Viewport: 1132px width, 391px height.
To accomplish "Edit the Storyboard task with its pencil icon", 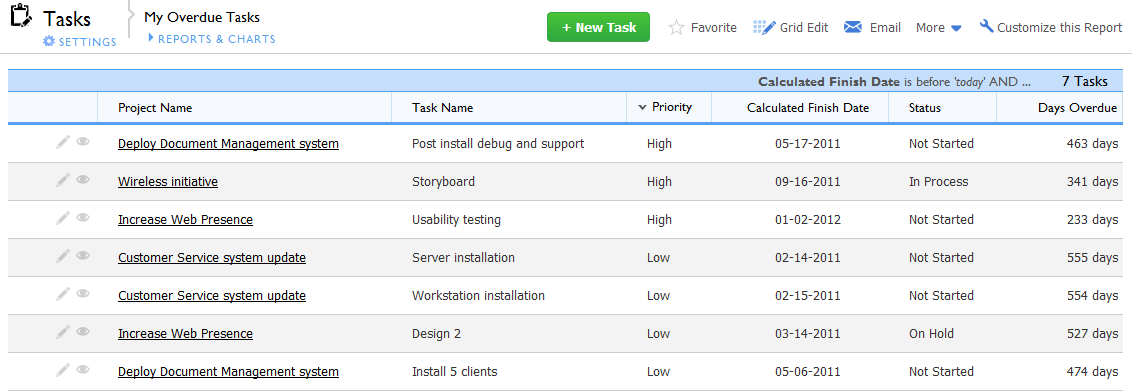I will coord(63,180).
